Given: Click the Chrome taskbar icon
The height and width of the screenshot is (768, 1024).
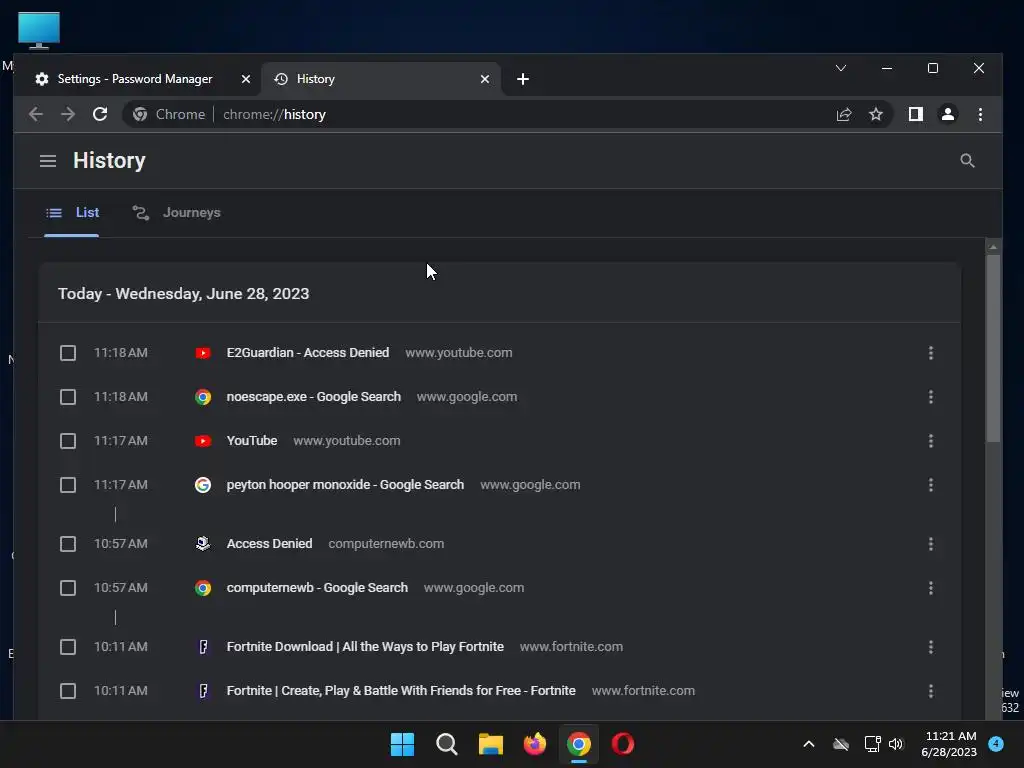Looking at the screenshot, I should pyautogui.click(x=579, y=744).
